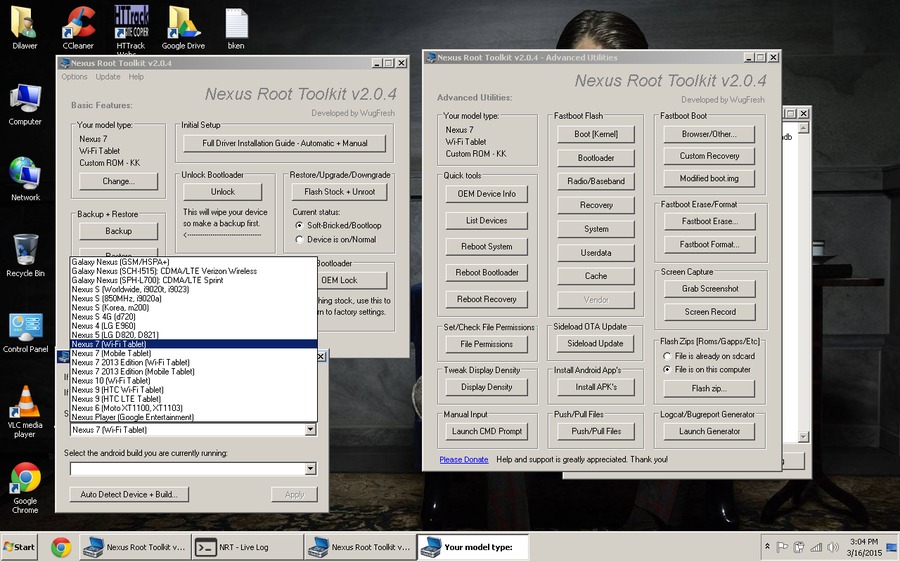Open the Recycle Bin icon
The height and width of the screenshot is (562, 900).
(x=25, y=255)
